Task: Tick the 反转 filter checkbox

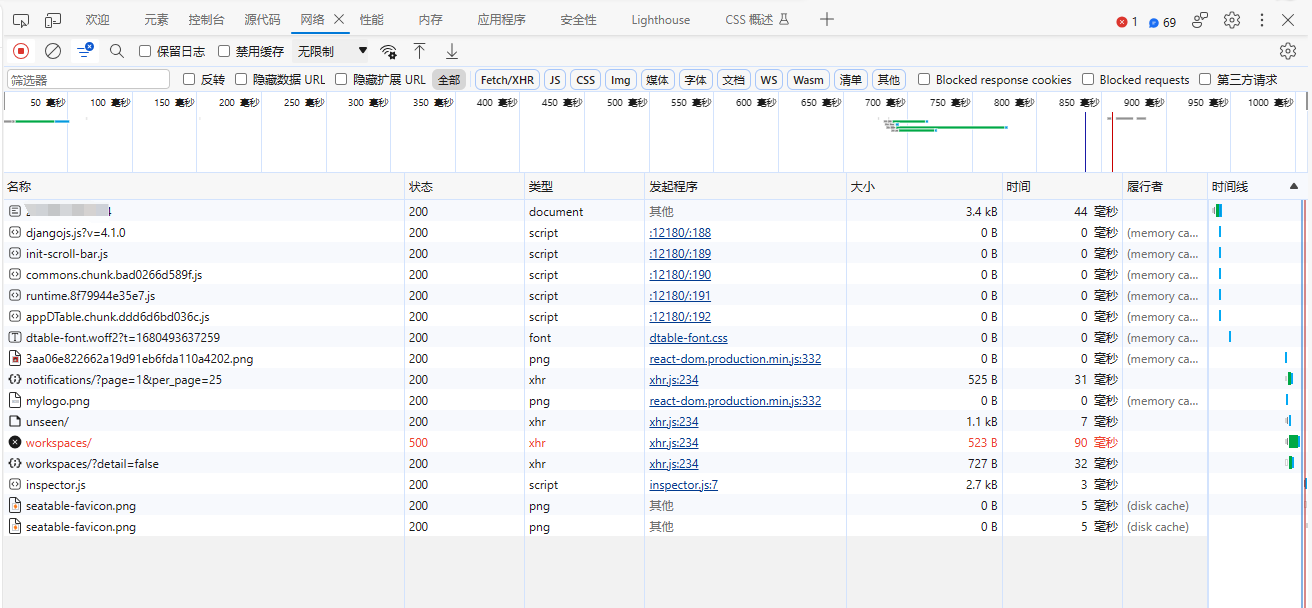Action: 189,80
